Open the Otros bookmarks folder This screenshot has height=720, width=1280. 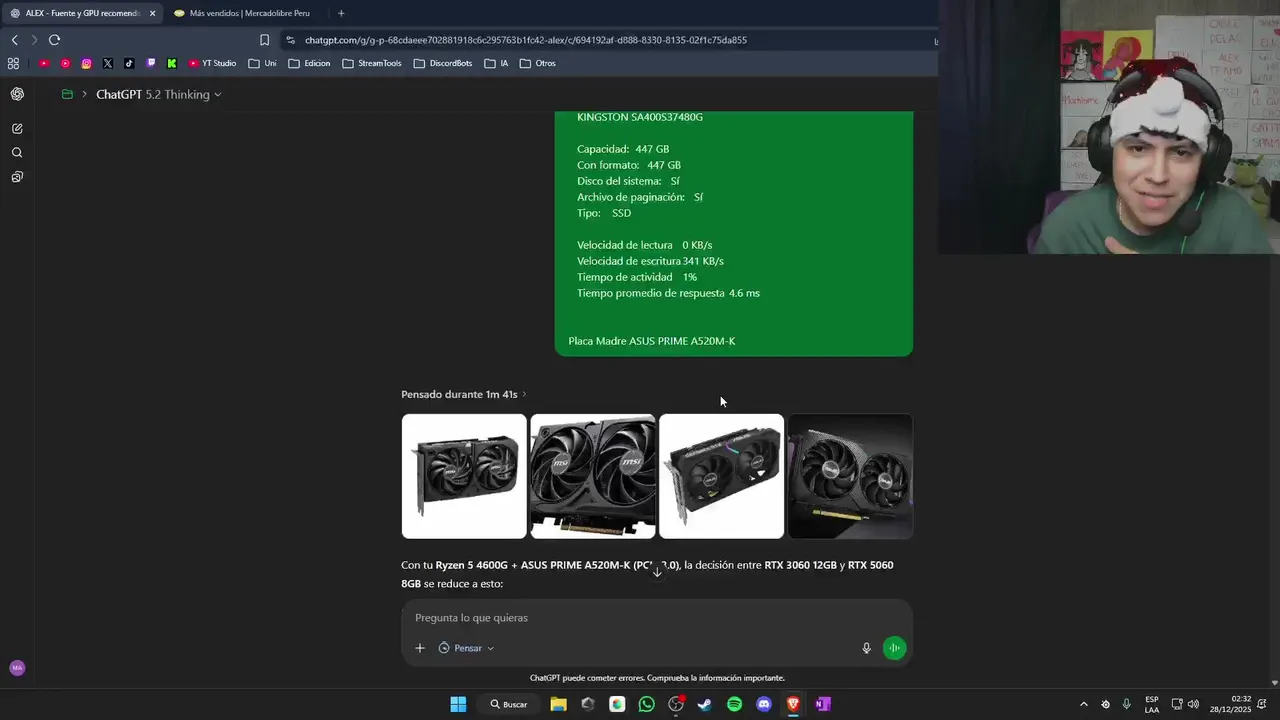tap(538, 63)
